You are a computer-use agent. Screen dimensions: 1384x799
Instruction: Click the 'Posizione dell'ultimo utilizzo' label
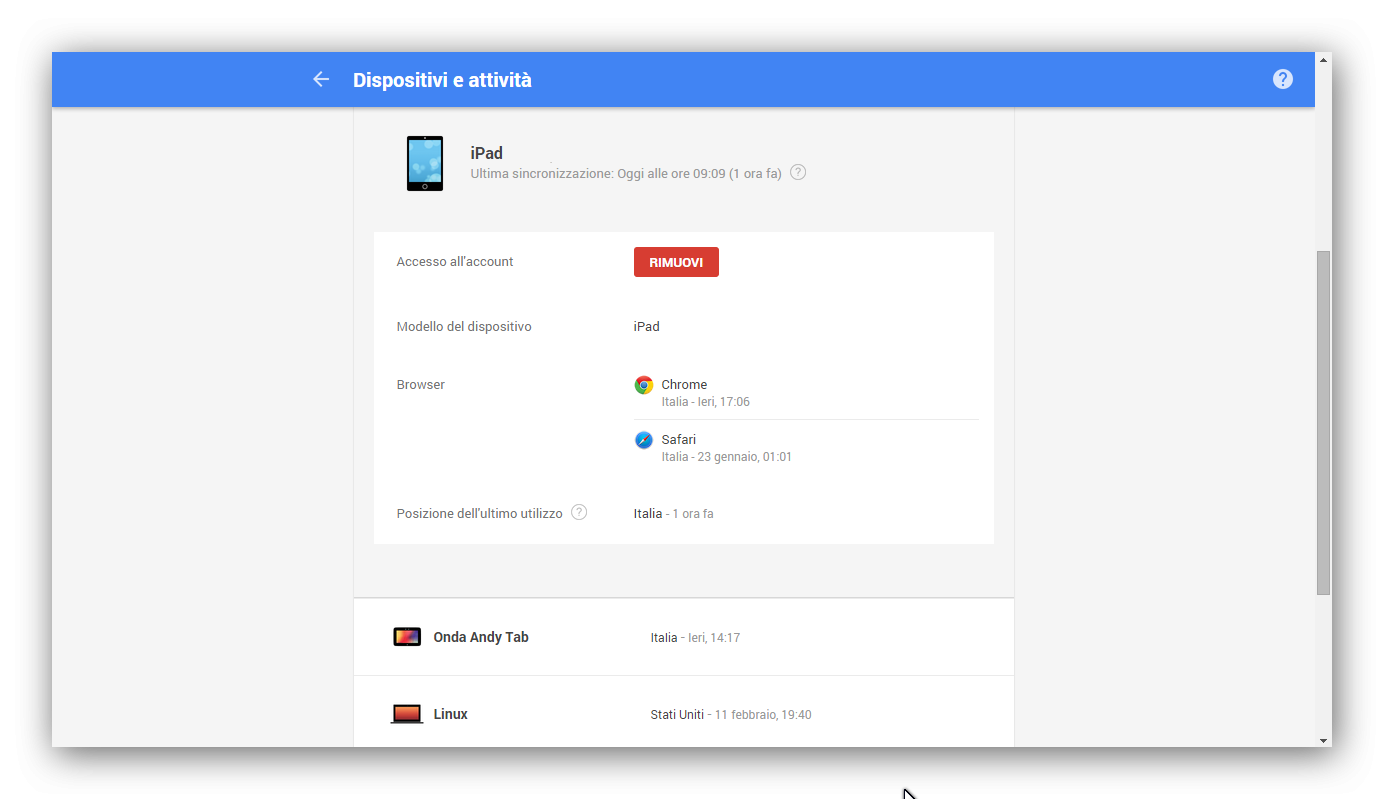[x=480, y=513]
